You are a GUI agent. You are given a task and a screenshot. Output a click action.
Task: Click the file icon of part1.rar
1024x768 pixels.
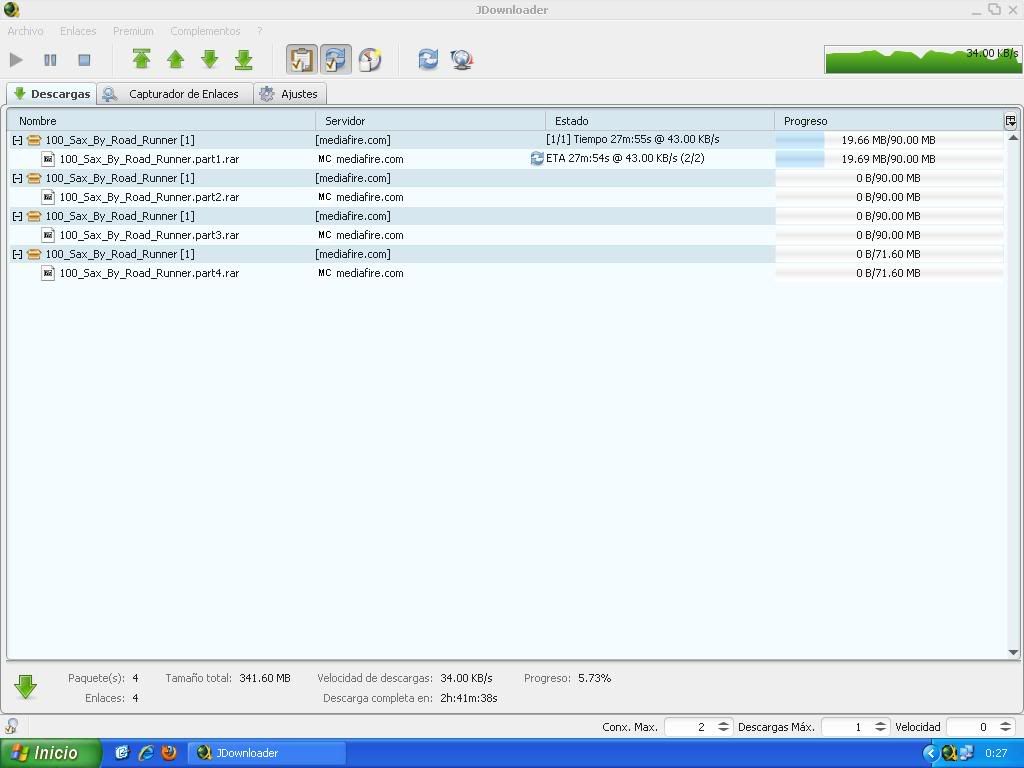point(48,159)
